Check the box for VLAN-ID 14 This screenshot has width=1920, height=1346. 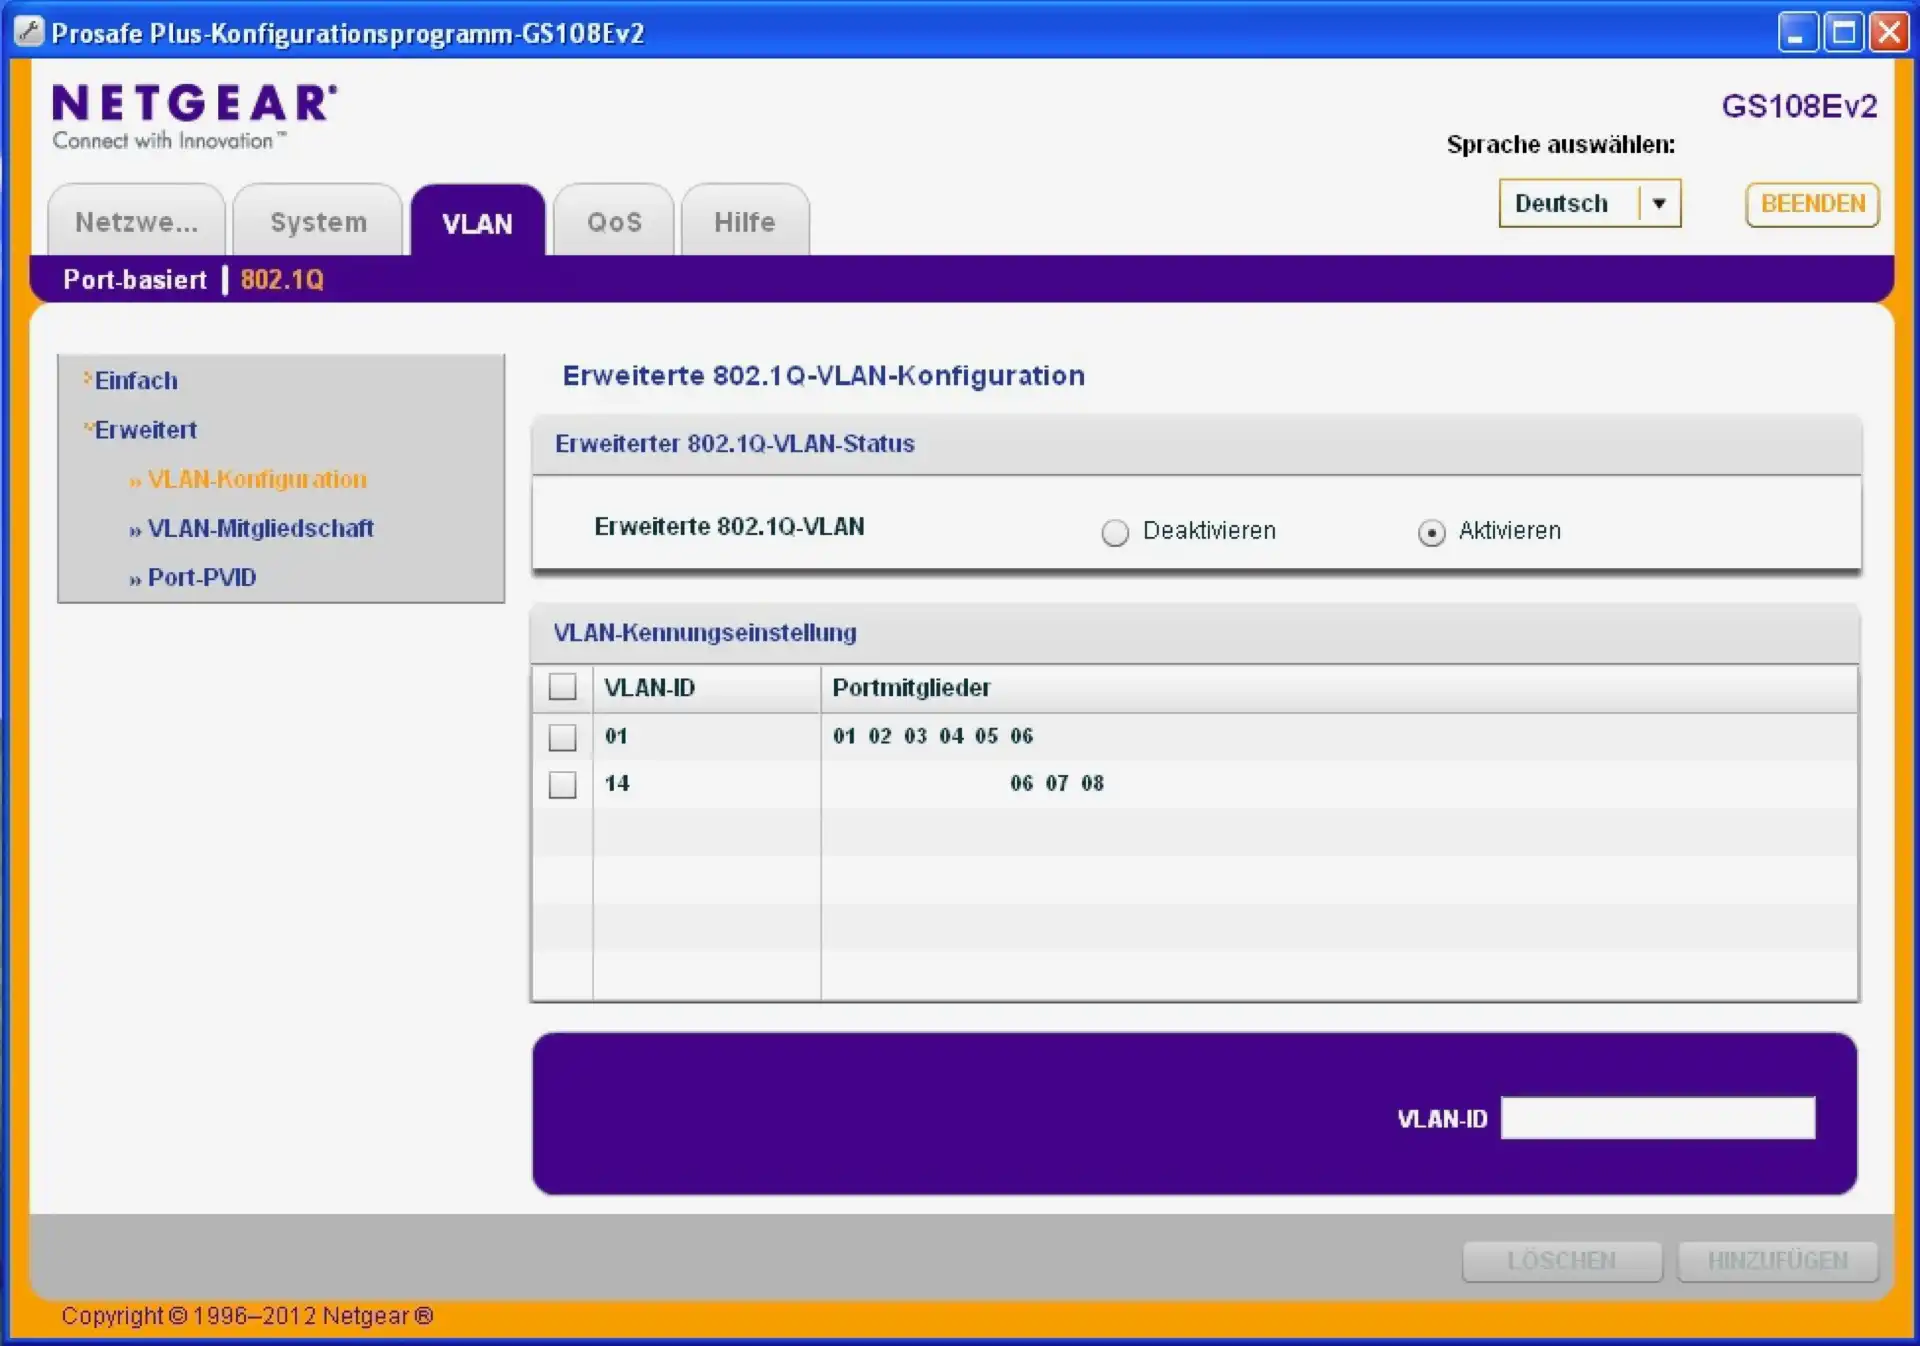tap(562, 784)
